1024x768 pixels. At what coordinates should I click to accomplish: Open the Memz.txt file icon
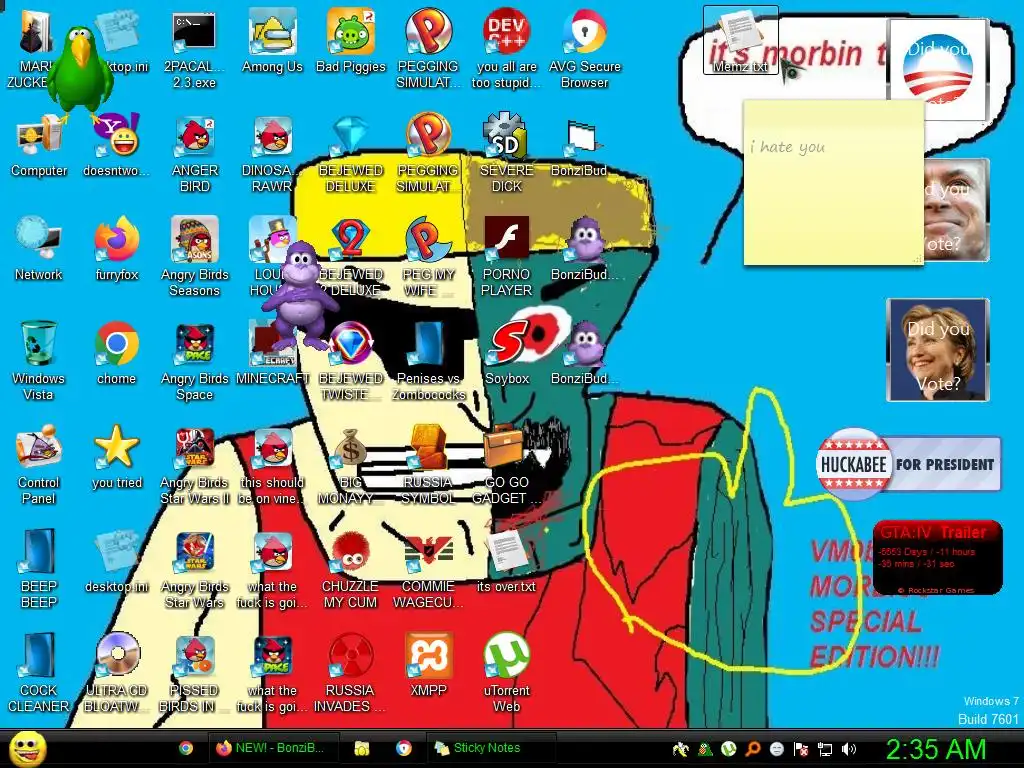(740, 39)
